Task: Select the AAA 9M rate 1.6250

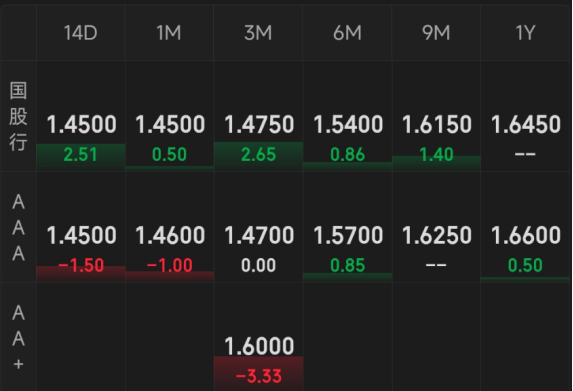Action: (x=436, y=235)
